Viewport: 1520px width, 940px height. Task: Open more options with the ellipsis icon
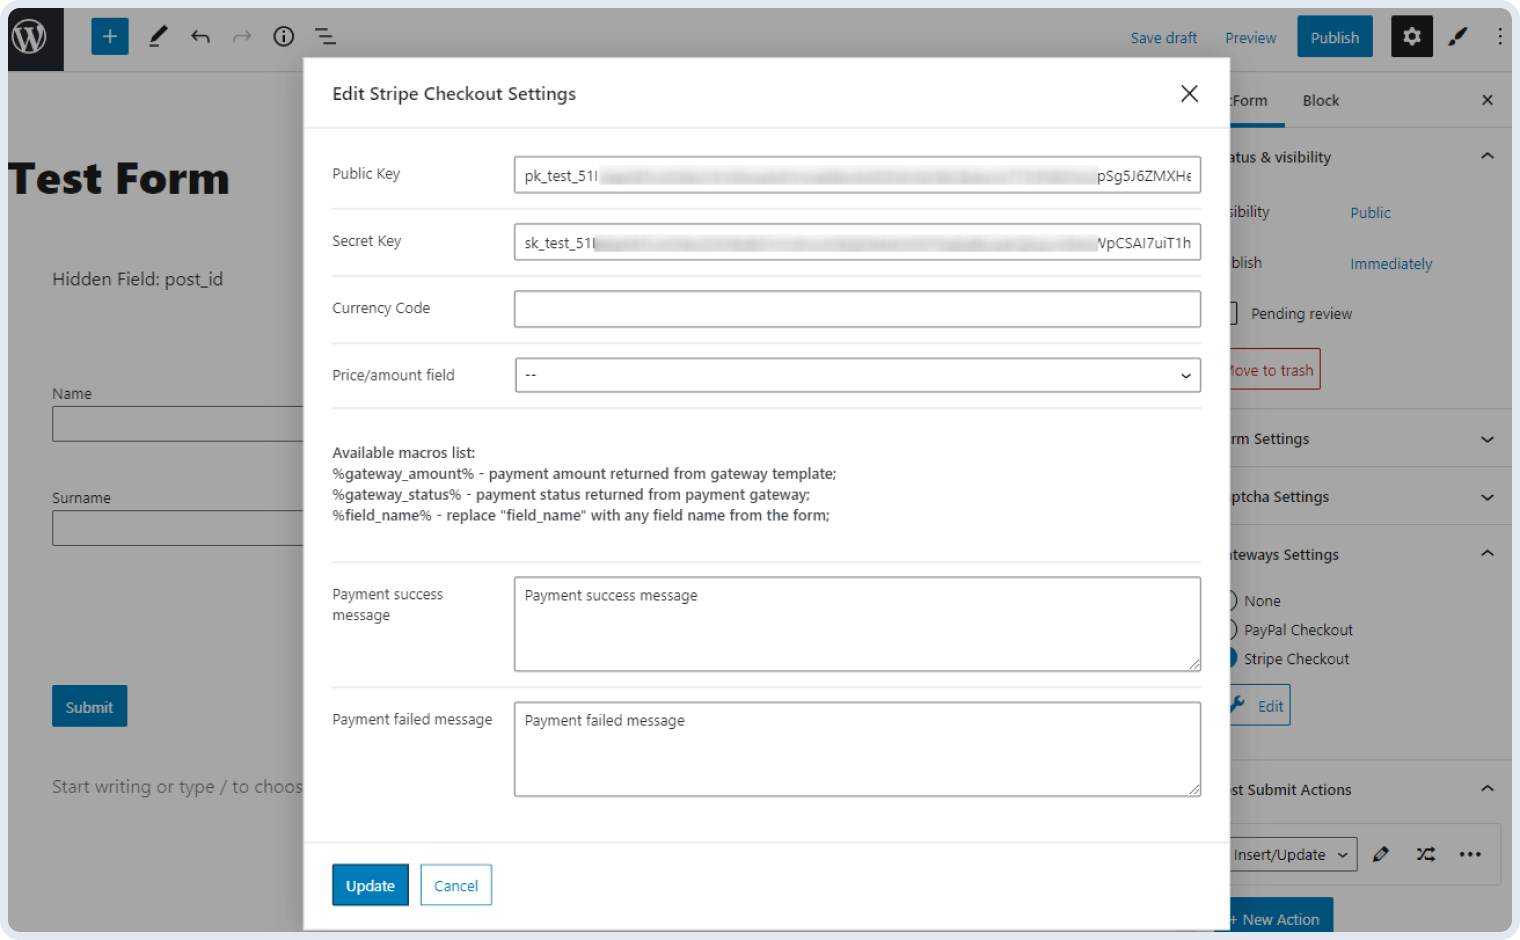[1470, 854]
